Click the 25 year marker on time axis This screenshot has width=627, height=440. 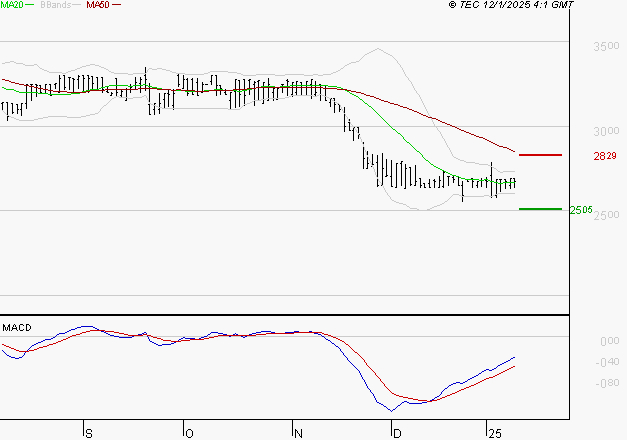coord(495,433)
